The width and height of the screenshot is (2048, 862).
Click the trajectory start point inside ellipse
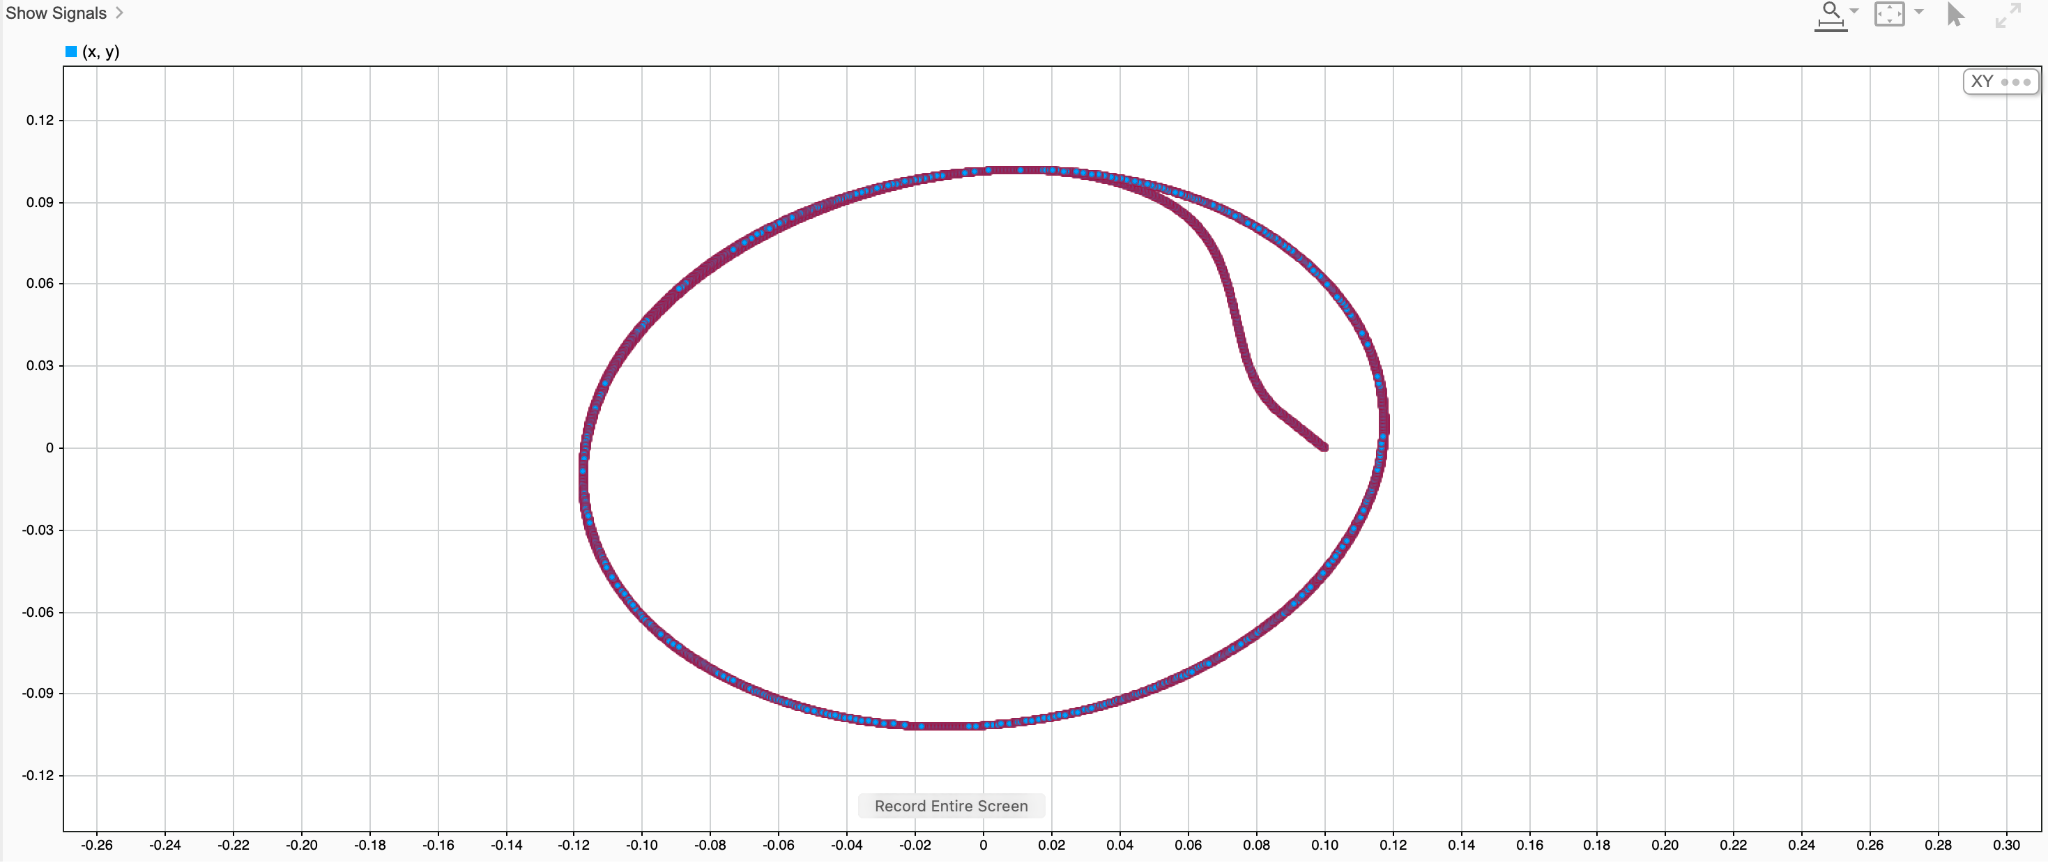(x=1324, y=447)
